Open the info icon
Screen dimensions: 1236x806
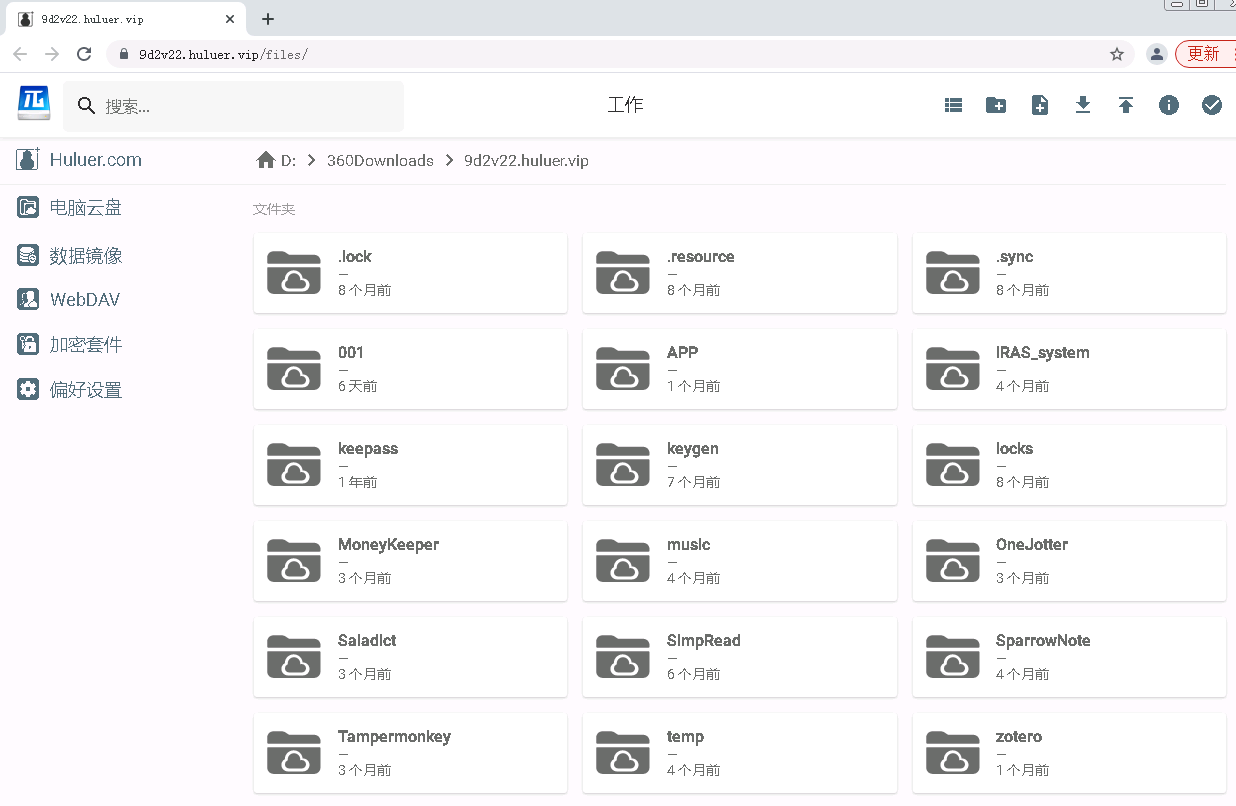point(1169,105)
